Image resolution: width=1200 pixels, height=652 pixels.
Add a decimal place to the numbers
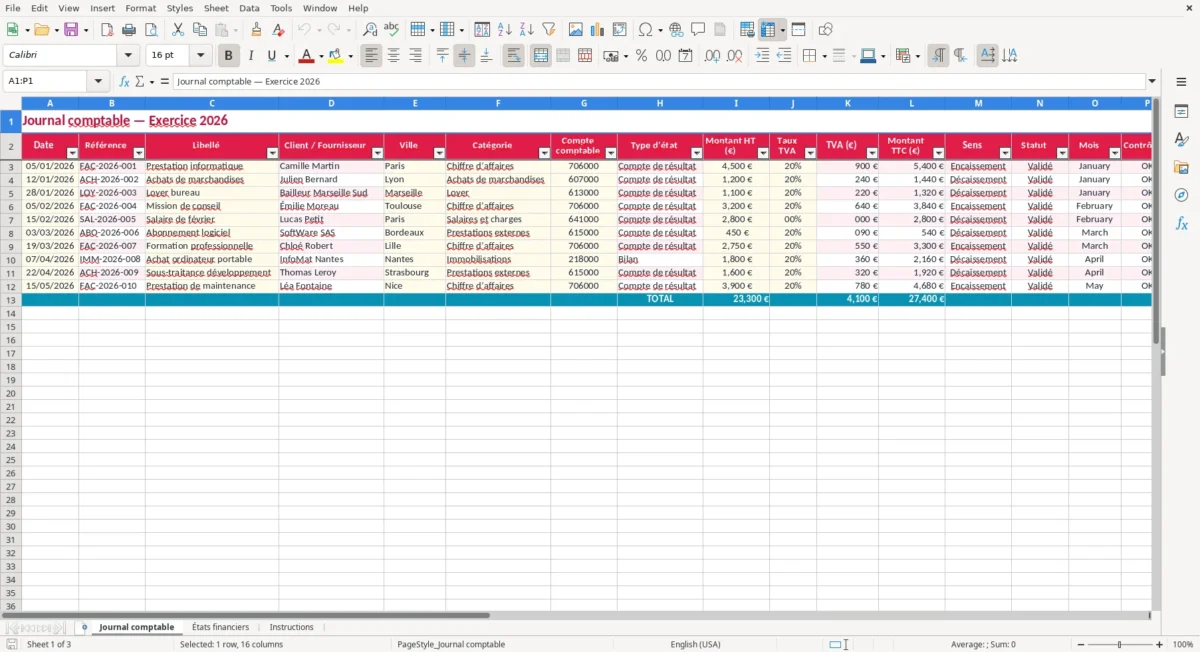712,56
